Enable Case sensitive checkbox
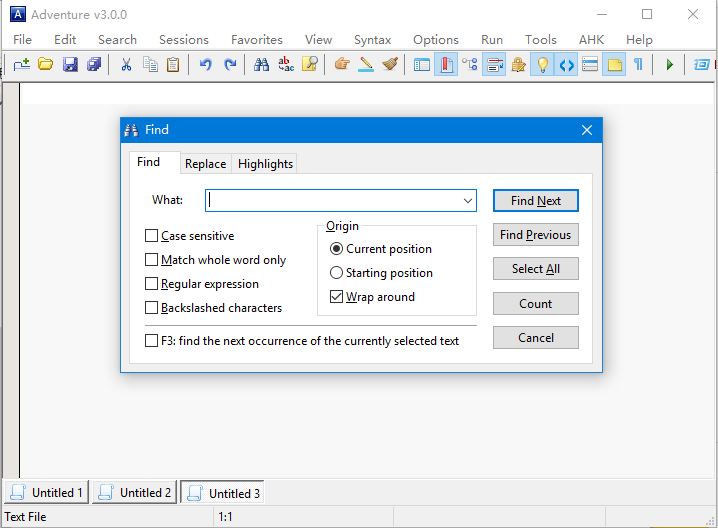The image size is (718, 528). click(x=152, y=236)
